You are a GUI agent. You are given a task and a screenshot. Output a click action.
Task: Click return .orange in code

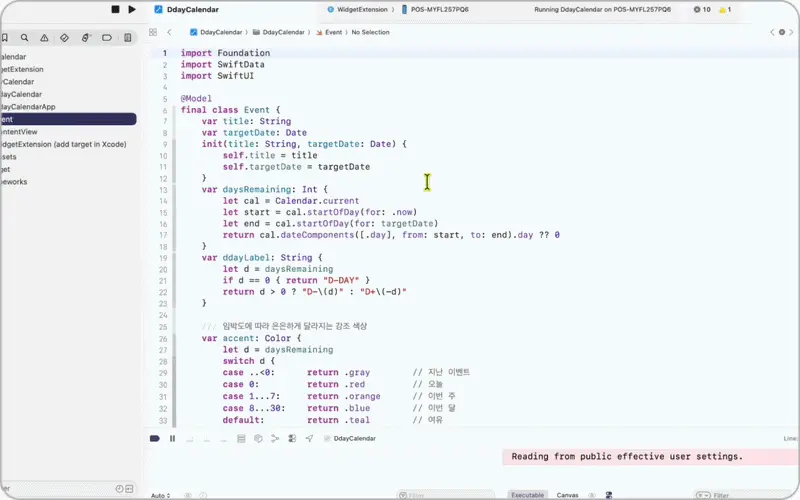pyautogui.click(x=344, y=396)
